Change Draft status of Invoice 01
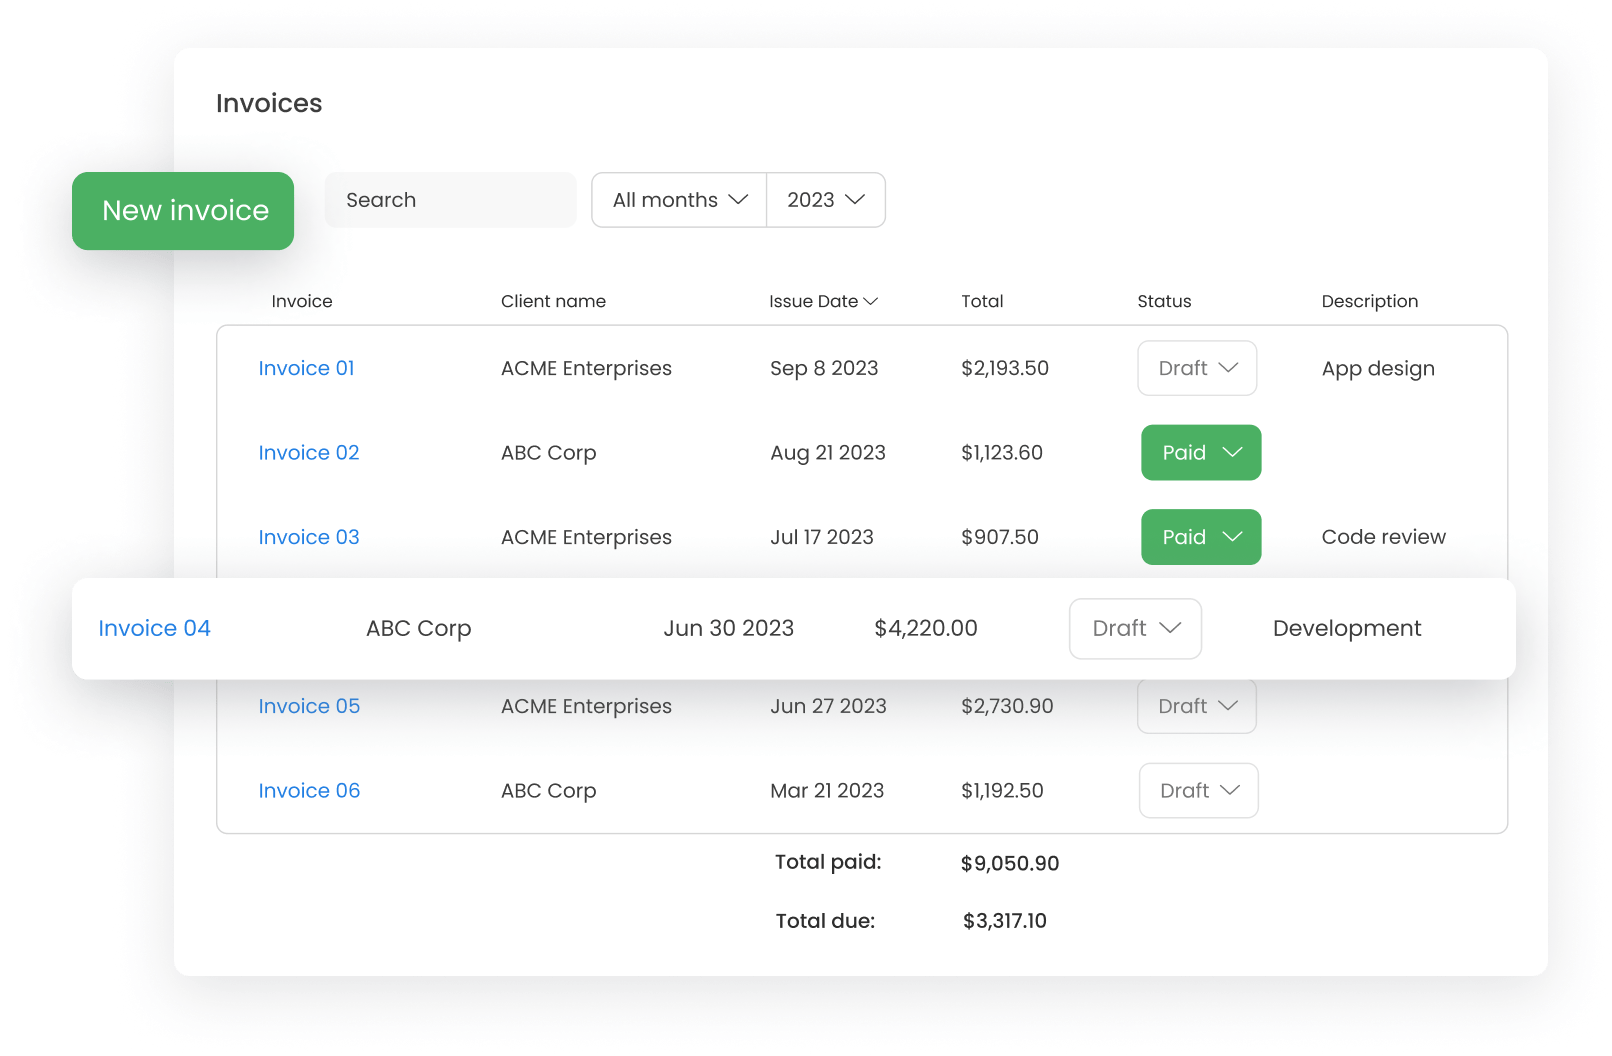The width and height of the screenshot is (1612, 1056). 1197,368
